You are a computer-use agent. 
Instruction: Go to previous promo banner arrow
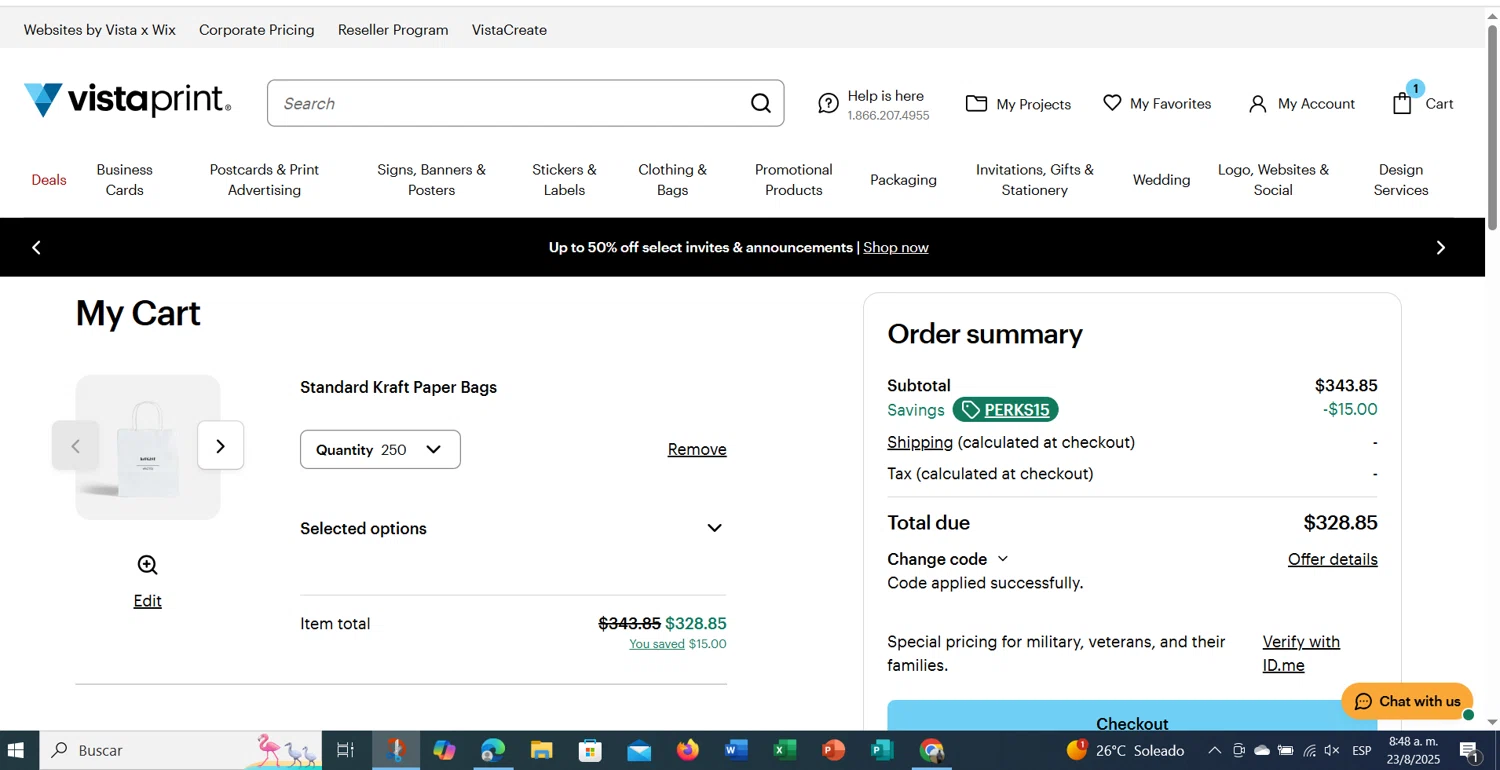[x=37, y=247]
